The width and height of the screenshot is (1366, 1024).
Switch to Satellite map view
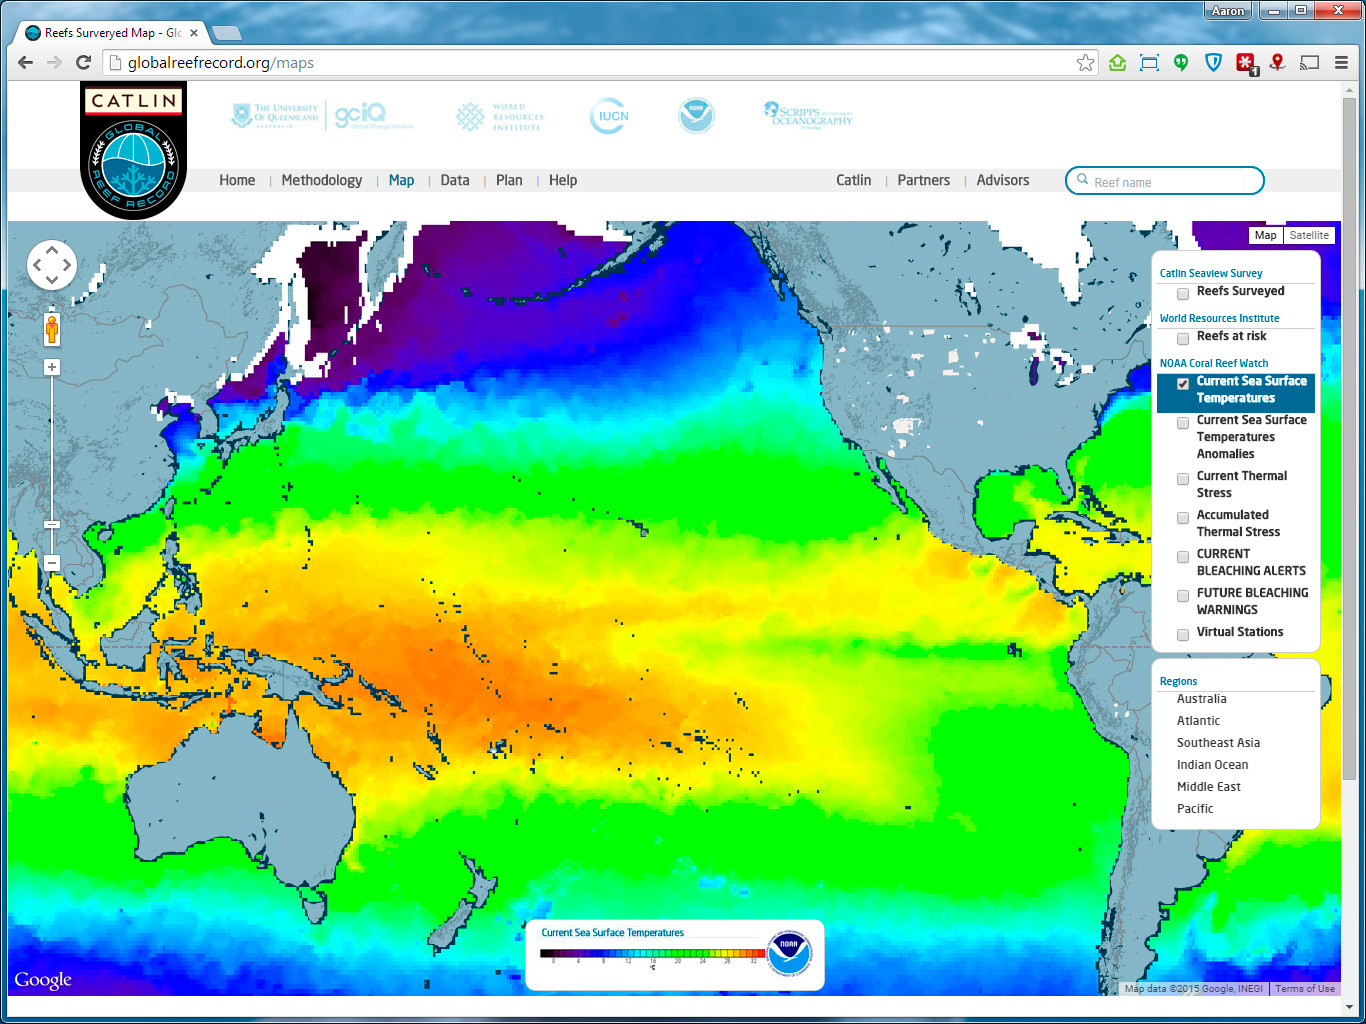pyautogui.click(x=1309, y=235)
